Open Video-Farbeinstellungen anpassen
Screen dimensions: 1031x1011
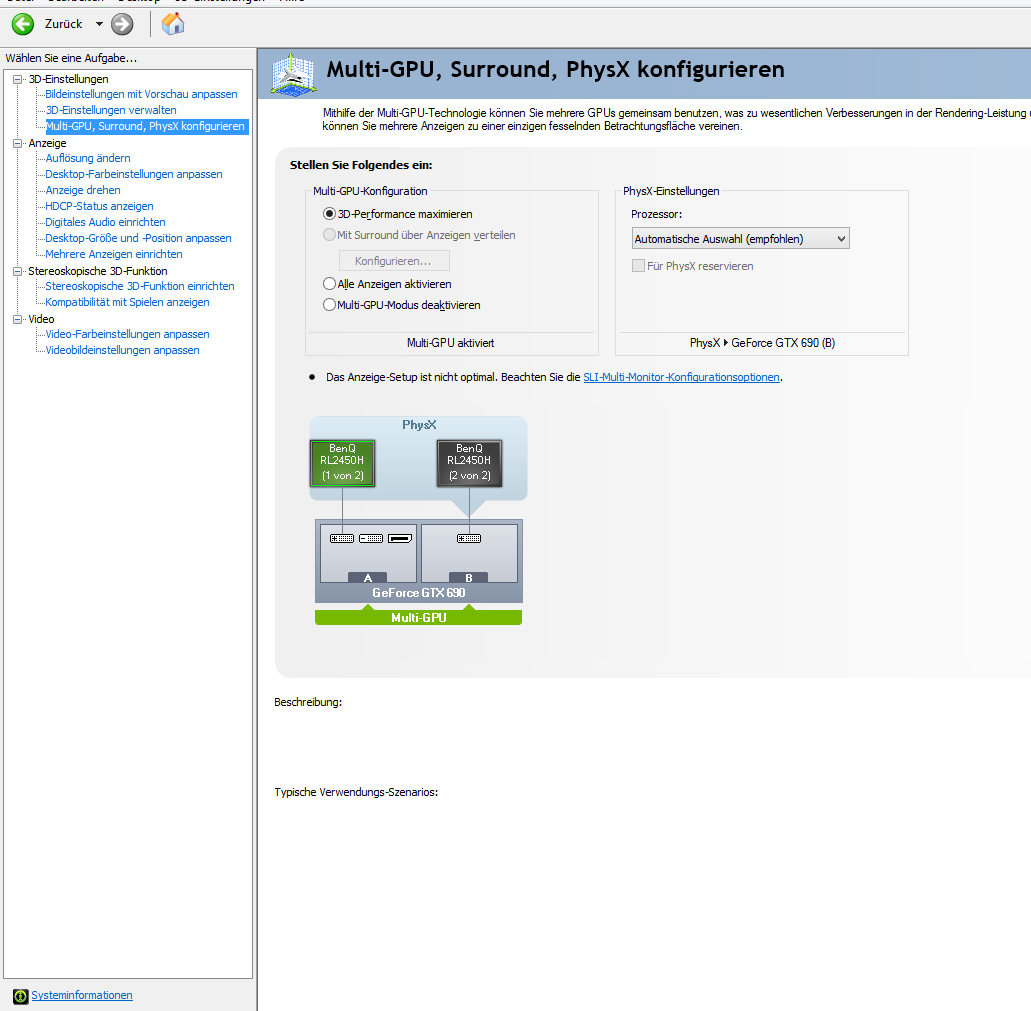point(127,334)
